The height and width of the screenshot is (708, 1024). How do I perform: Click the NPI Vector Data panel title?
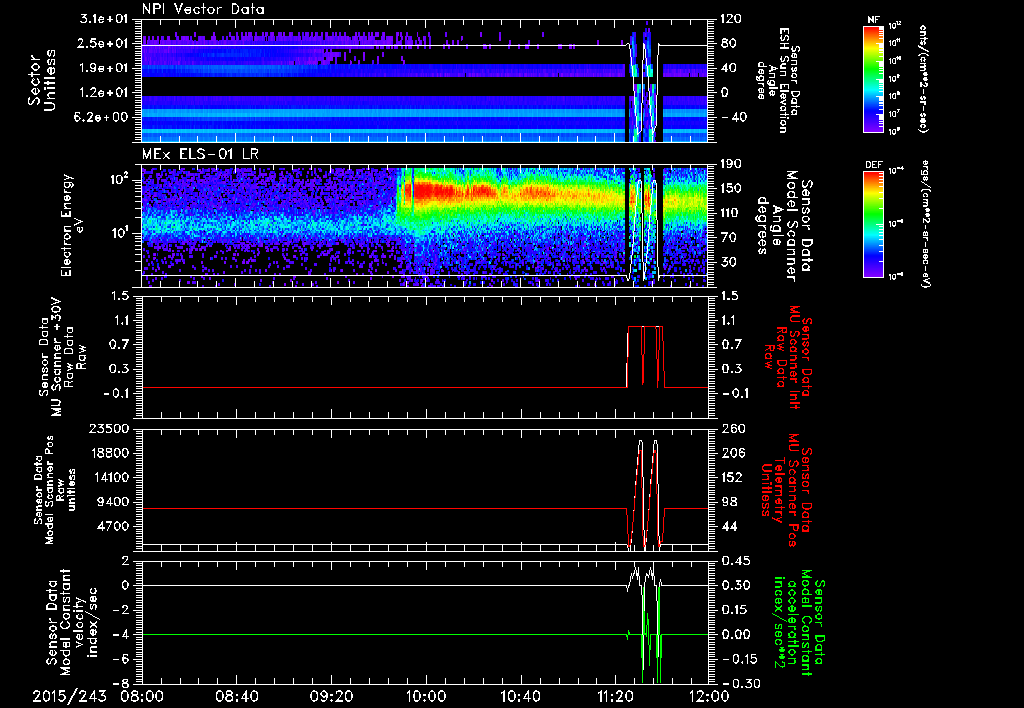203,9
